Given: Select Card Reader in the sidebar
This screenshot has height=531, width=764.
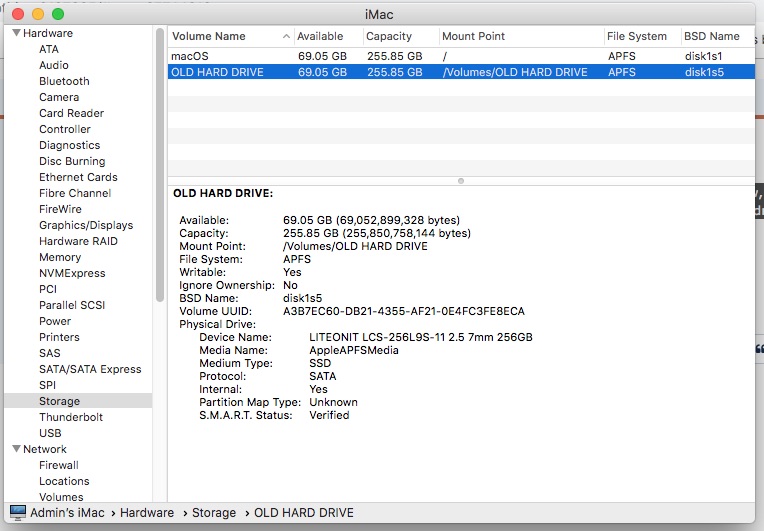Looking at the screenshot, I should click(x=72, y=113).
